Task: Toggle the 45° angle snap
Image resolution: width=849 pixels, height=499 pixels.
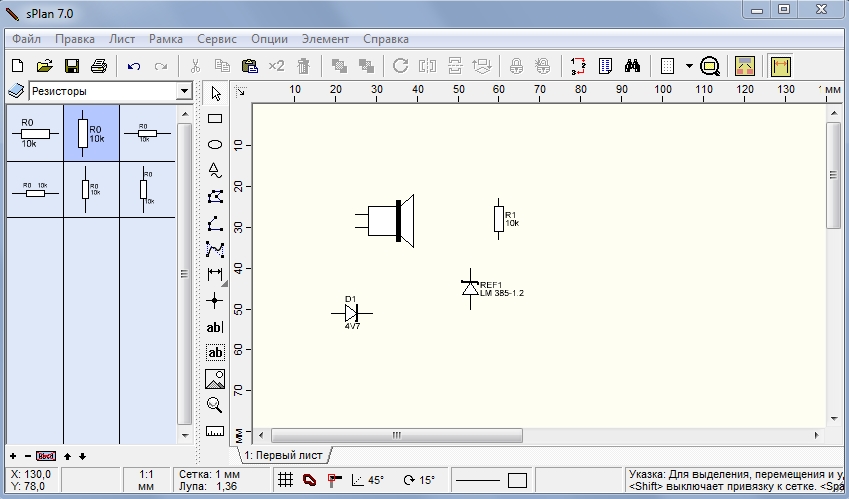Action: (x=368, y=480)
